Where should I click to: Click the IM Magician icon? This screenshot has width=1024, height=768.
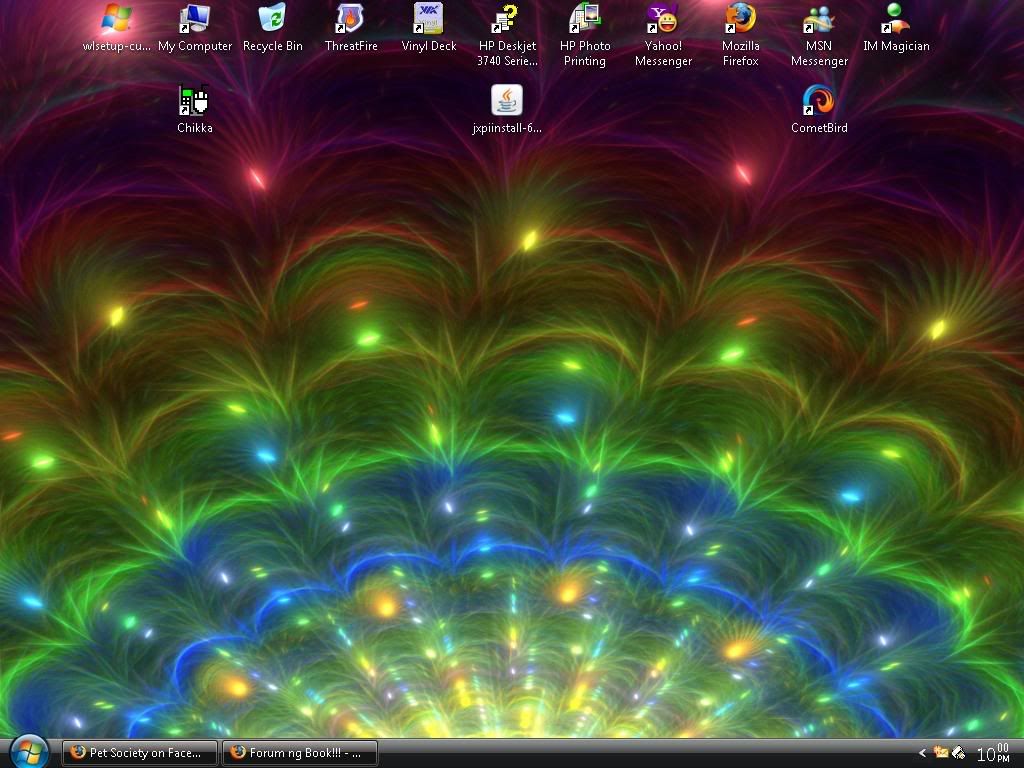tap(896, 27)
